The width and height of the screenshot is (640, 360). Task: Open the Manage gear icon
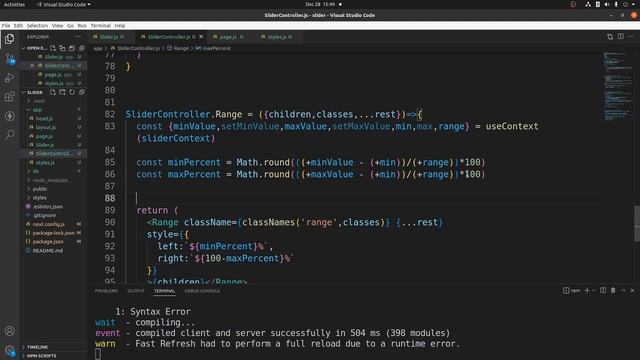tap(9, 350)
